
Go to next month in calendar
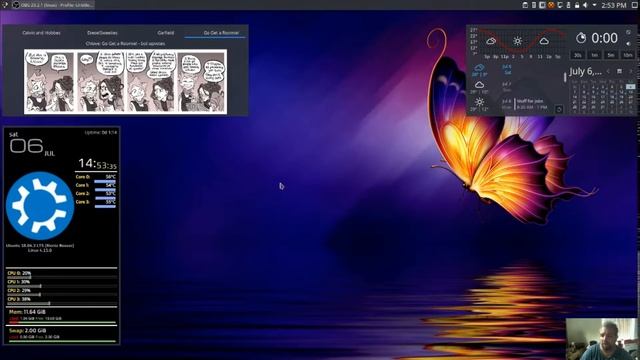pyautogui.click(x=630, y=71)
